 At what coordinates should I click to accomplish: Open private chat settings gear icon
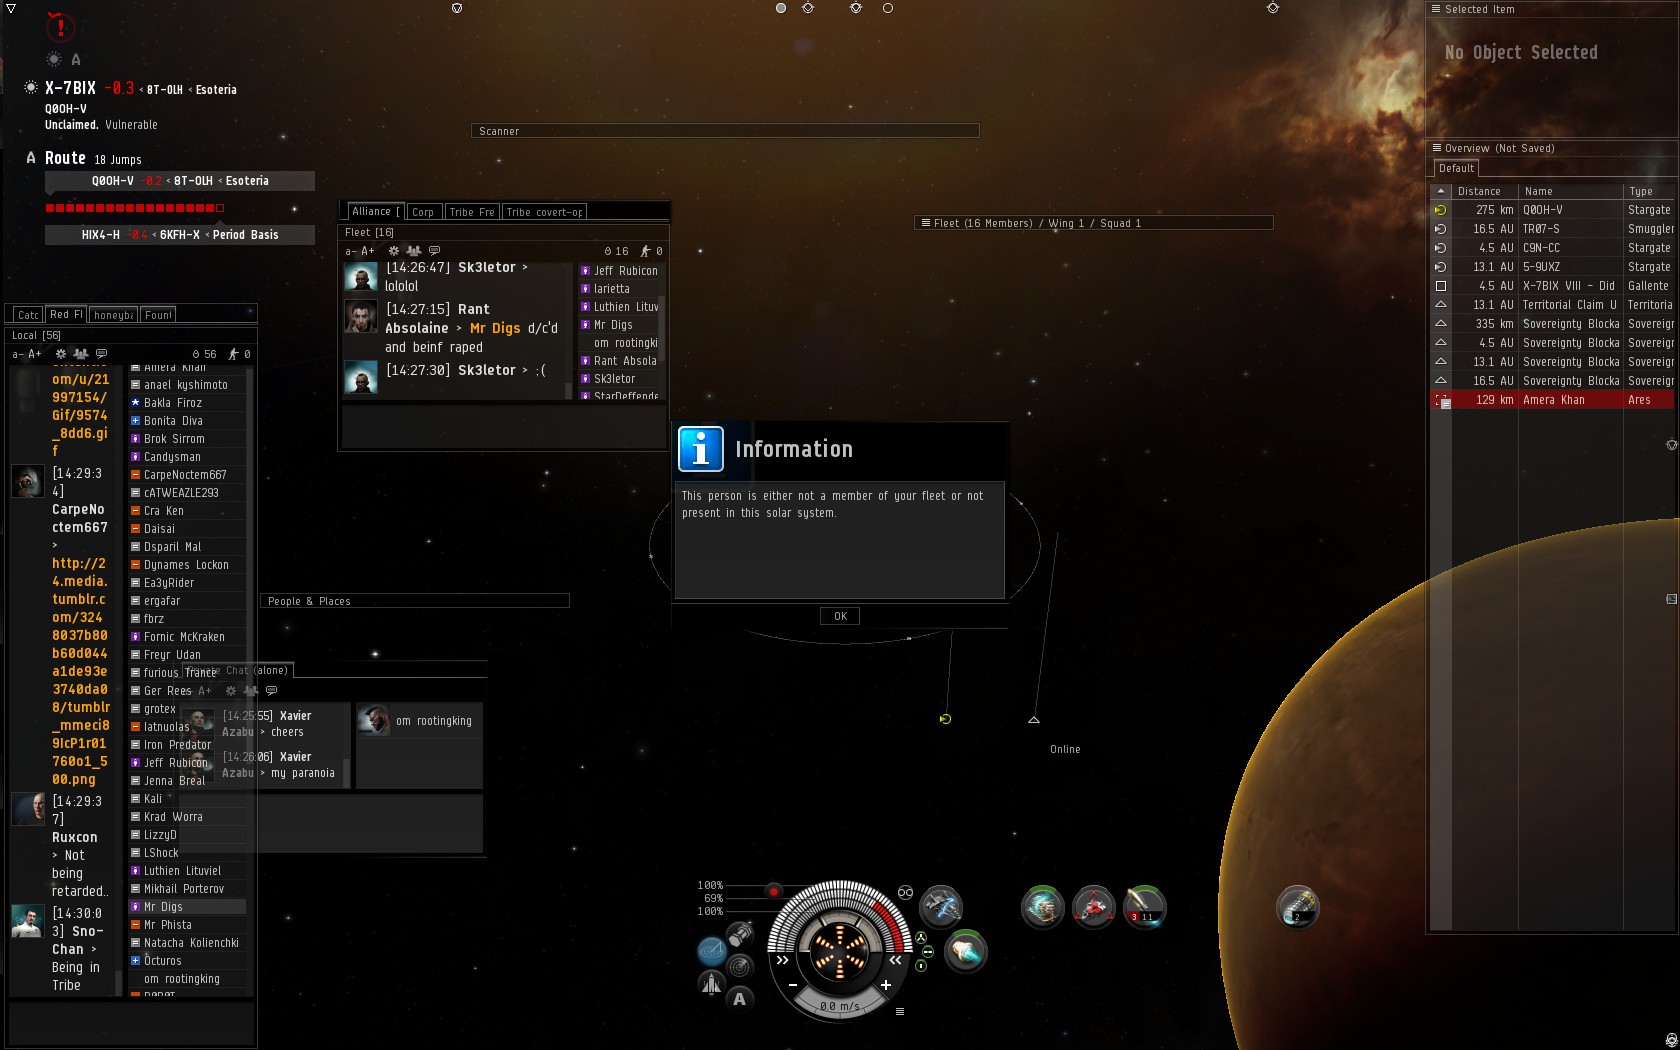[231, 691]
